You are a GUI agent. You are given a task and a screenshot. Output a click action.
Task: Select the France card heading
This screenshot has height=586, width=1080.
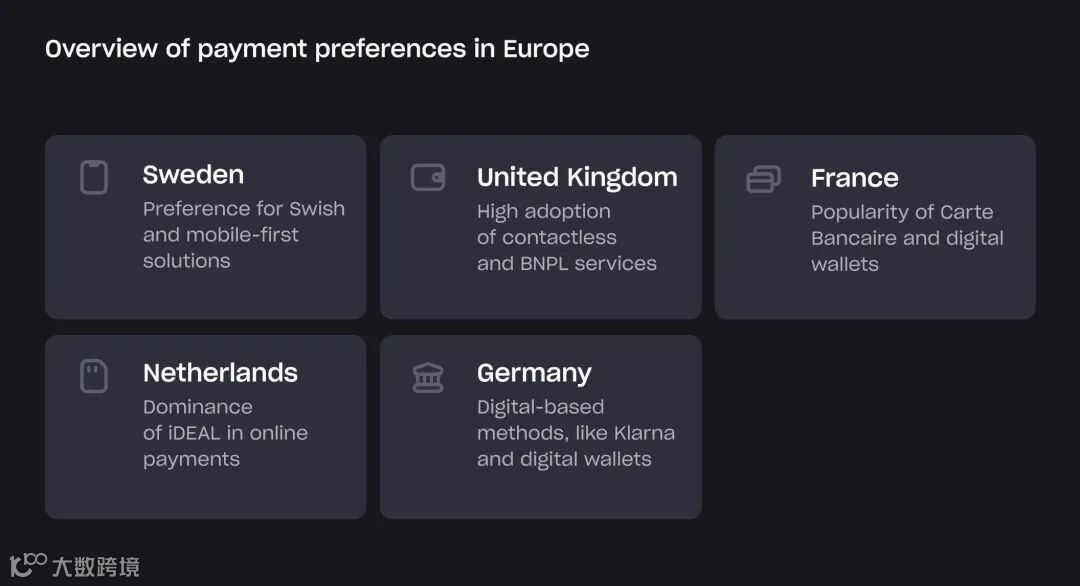[854, 178]
